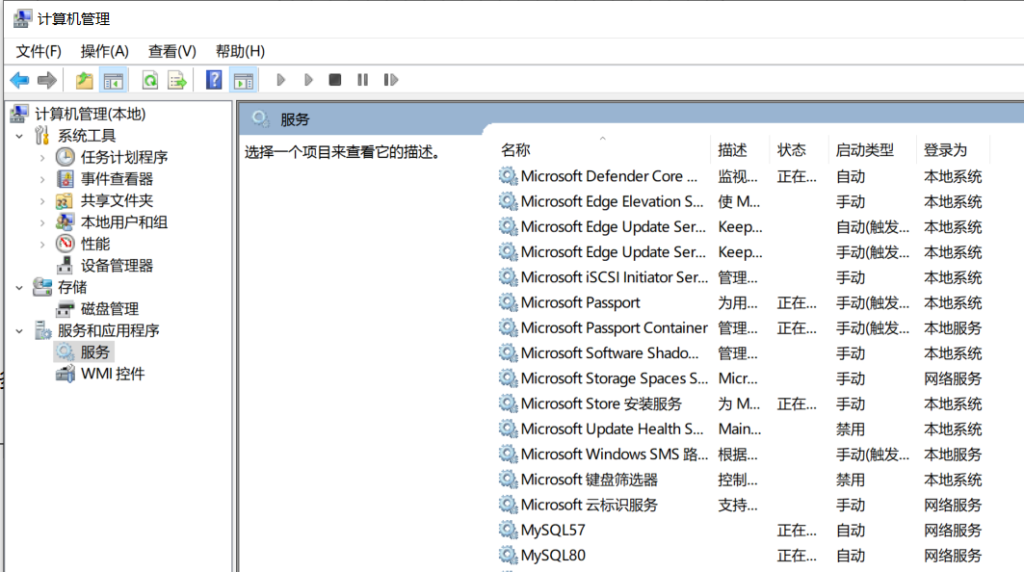Click gear icon of Microsoft Passport Container
1024x572 pixels.
(508, 327)
